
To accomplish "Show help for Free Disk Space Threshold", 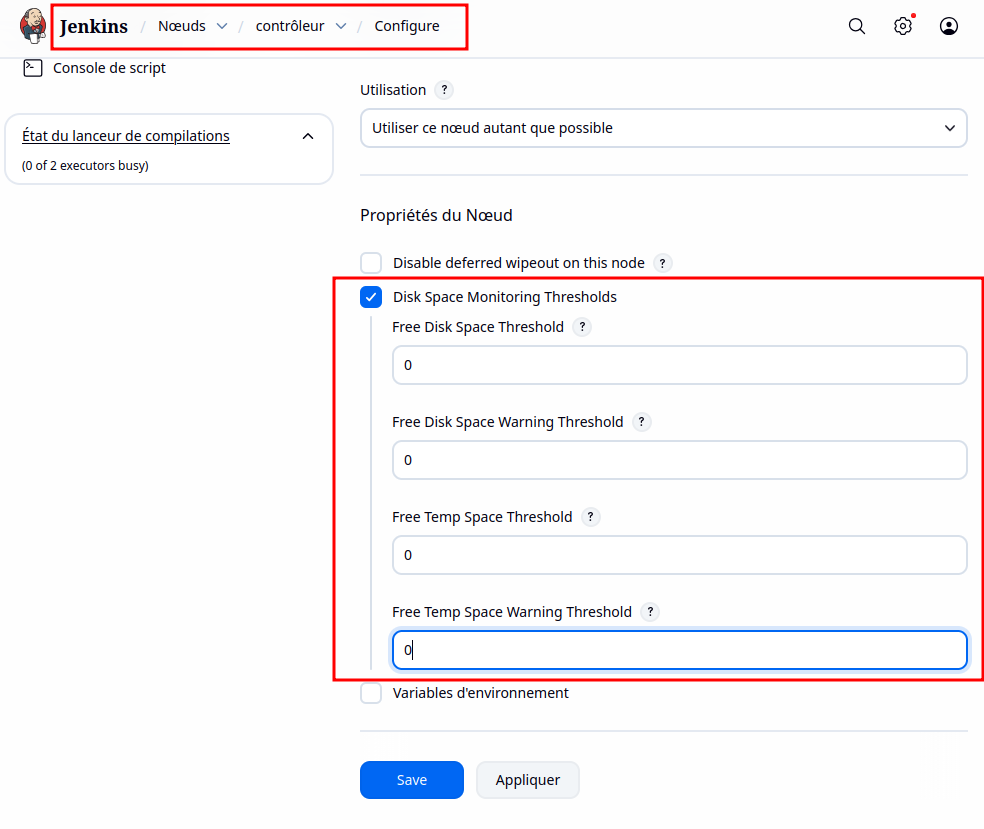I will coord(582,327).
